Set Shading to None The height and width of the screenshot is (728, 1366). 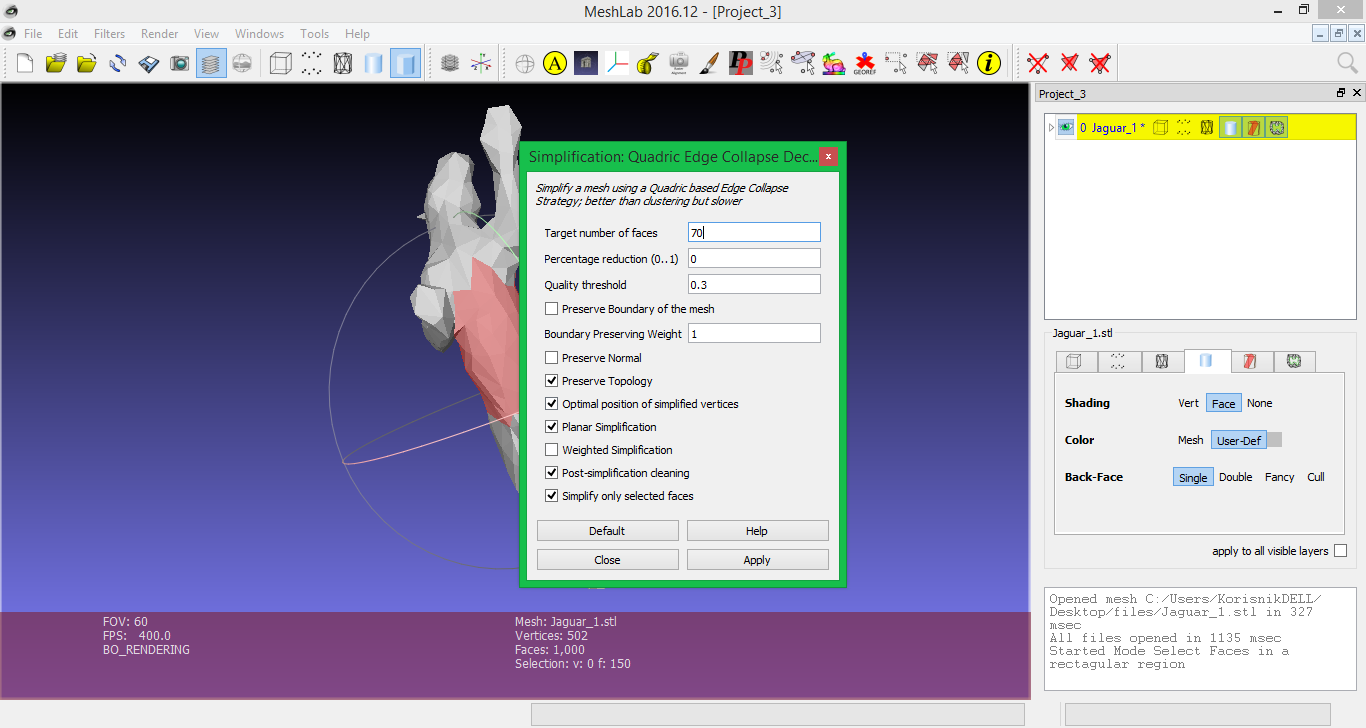point(1260,403)
